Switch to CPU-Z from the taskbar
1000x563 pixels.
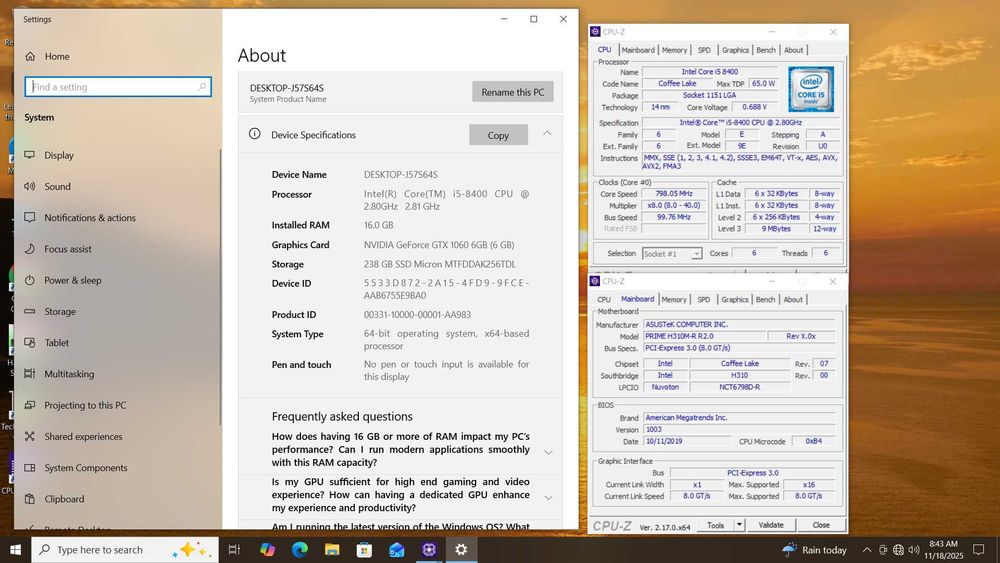tap(429, 550)
